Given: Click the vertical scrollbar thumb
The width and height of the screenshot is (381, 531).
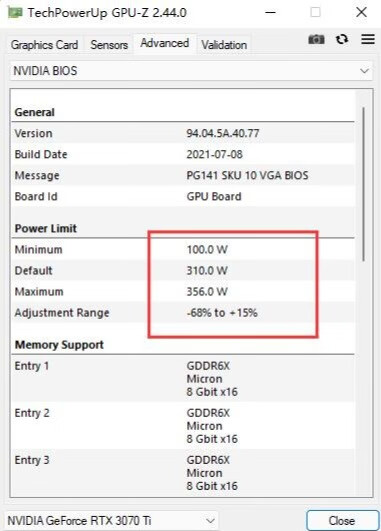Looking at the screenshot, I should (364, 184).
